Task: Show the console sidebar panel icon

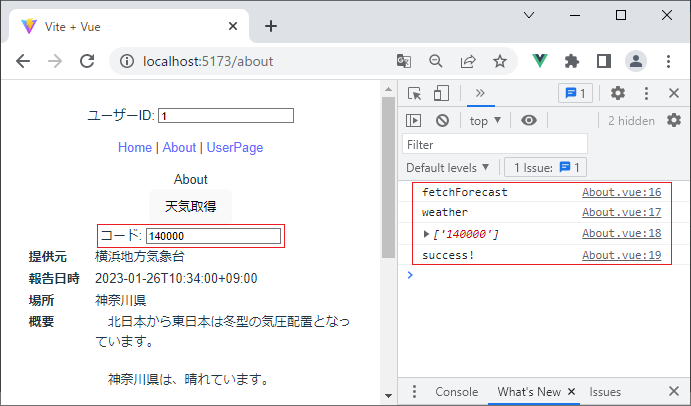Action: tap(414, 120)
